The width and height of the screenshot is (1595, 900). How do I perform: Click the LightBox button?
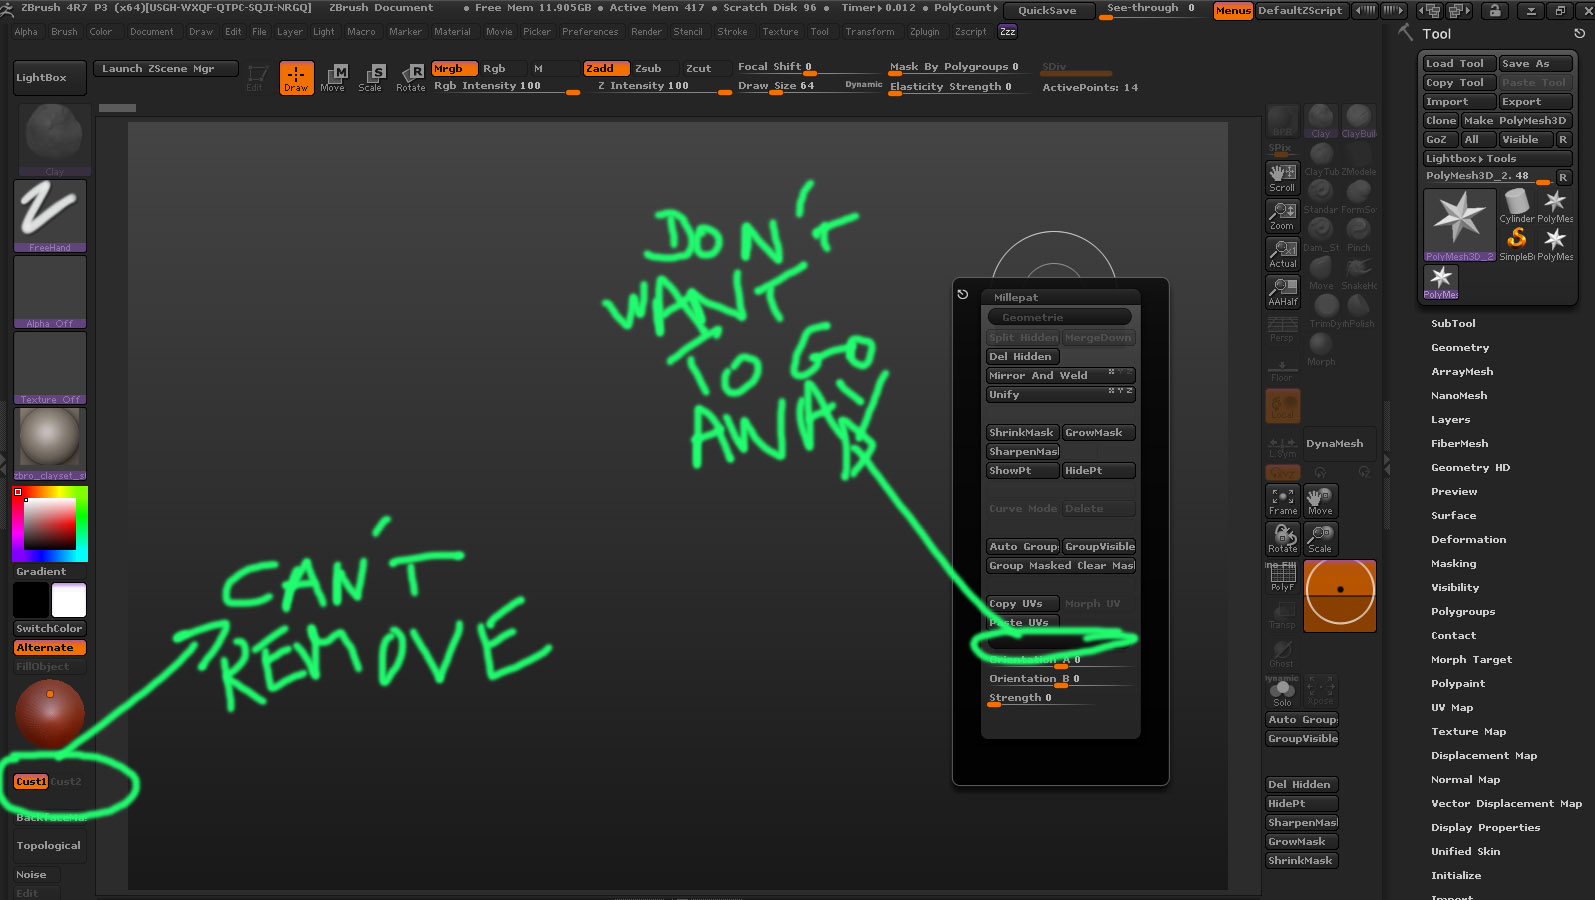tap(50, 78)
